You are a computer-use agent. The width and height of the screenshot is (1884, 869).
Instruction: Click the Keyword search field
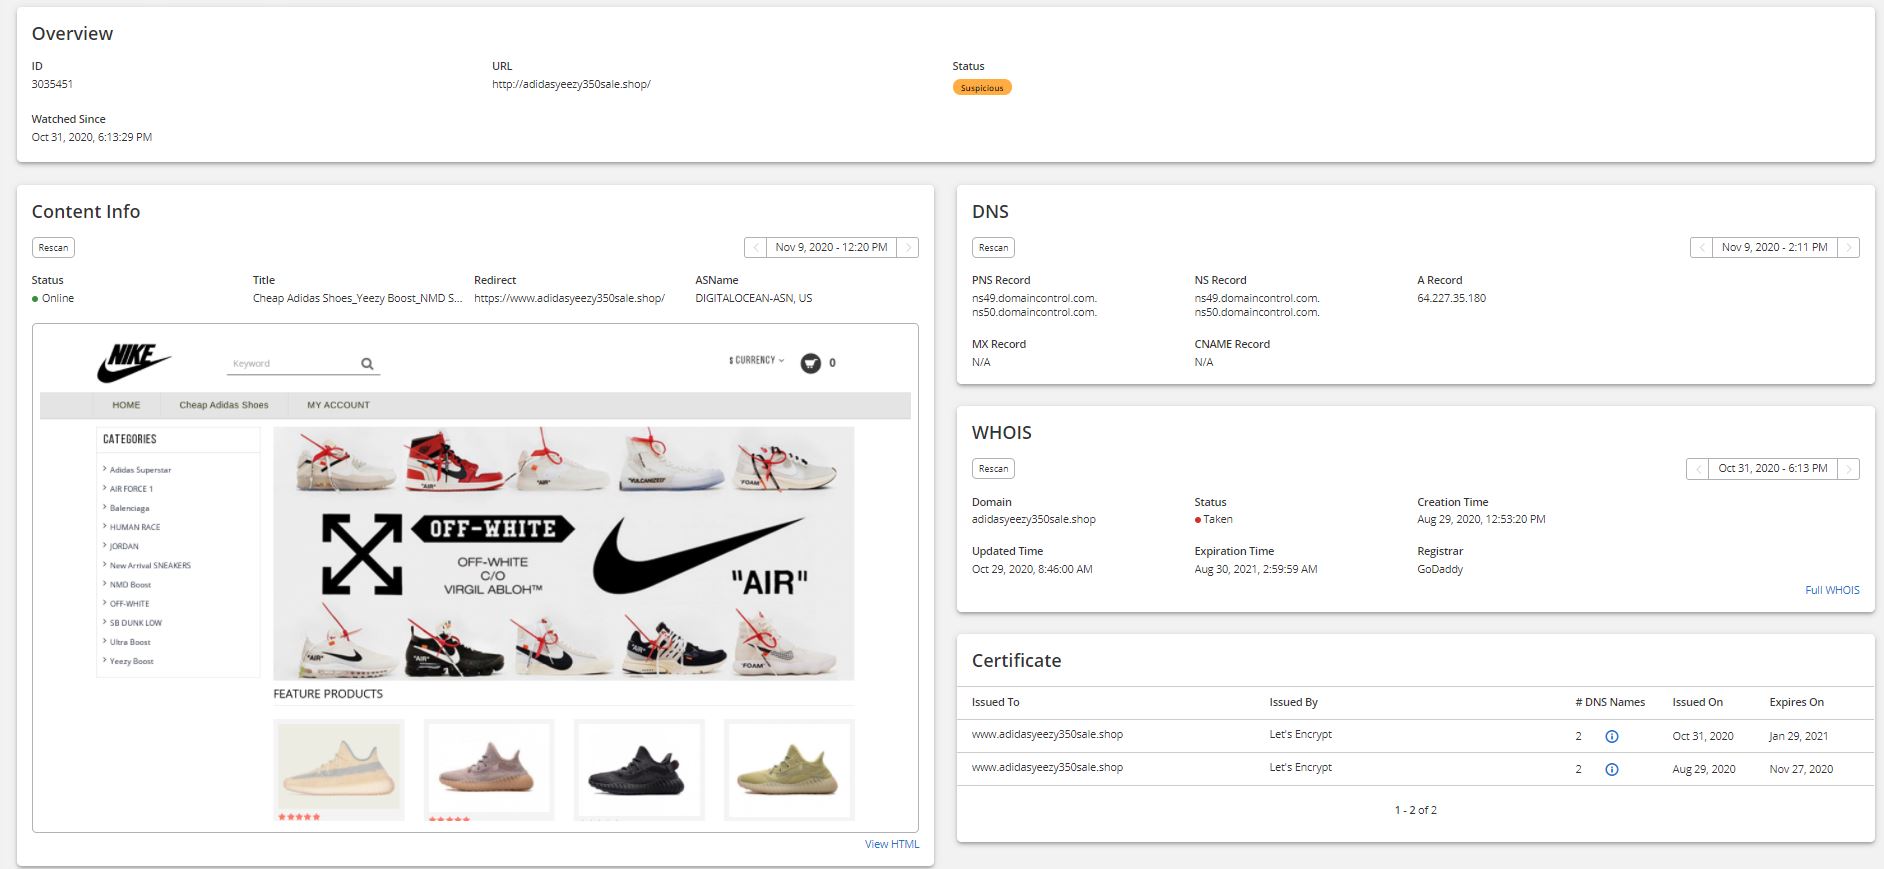[x=290, y=364]
